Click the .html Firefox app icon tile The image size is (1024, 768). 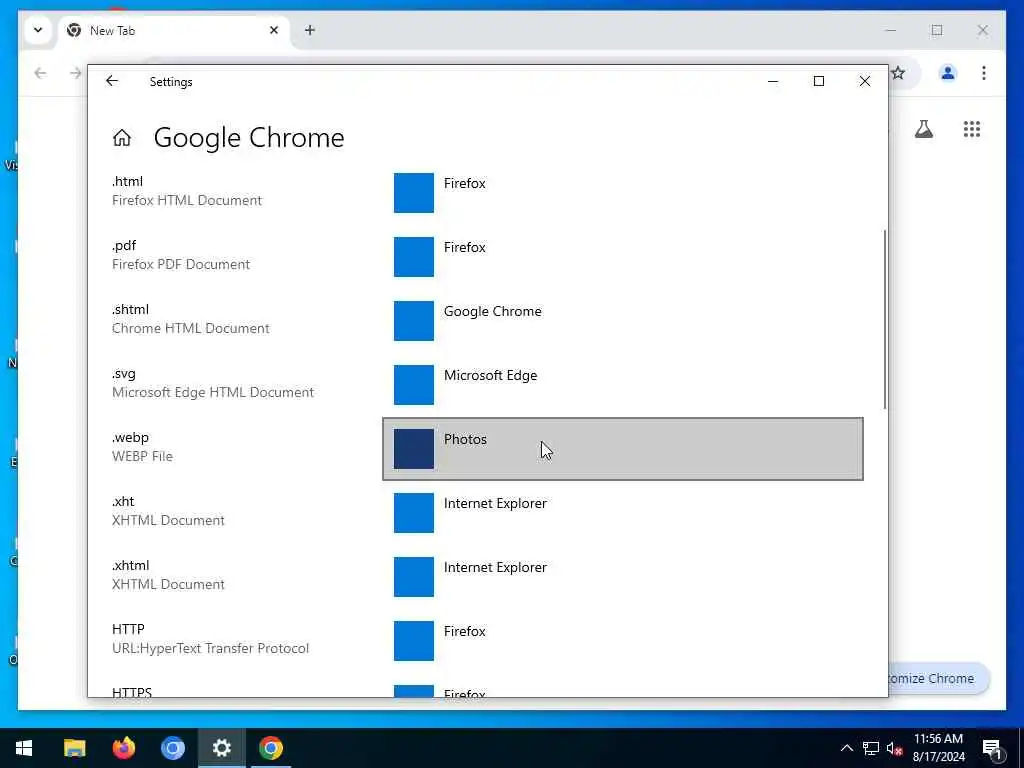click(413, 193)
